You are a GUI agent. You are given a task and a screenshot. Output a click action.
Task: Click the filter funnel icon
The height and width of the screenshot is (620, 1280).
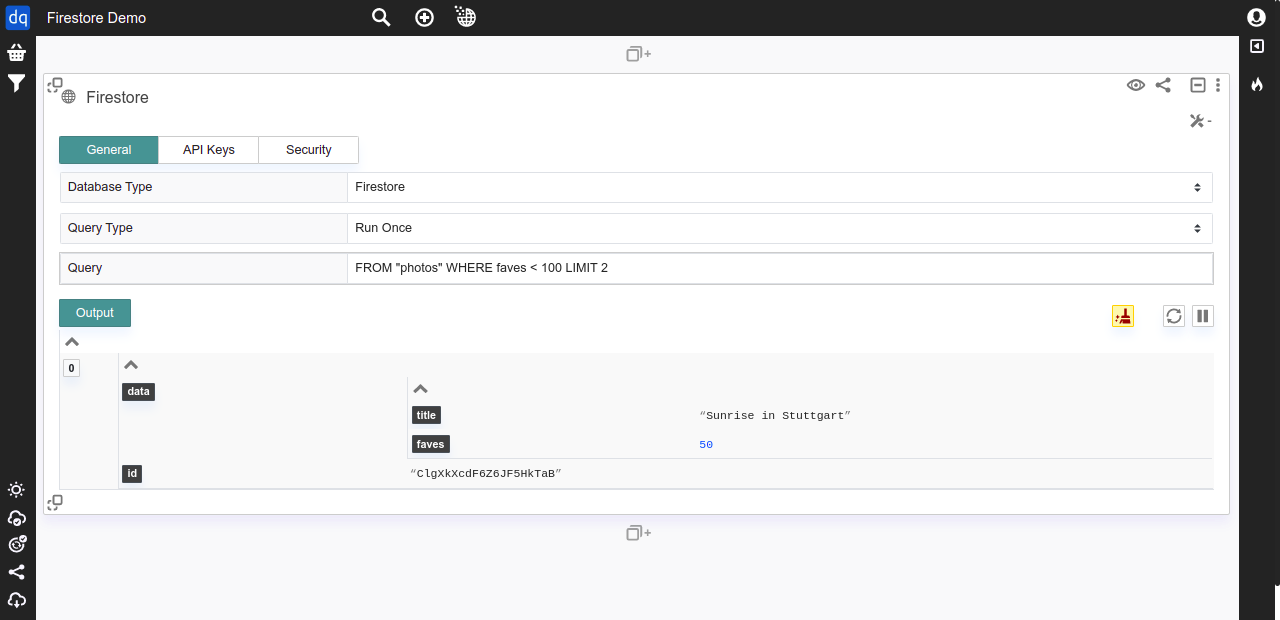coord(17,84)
